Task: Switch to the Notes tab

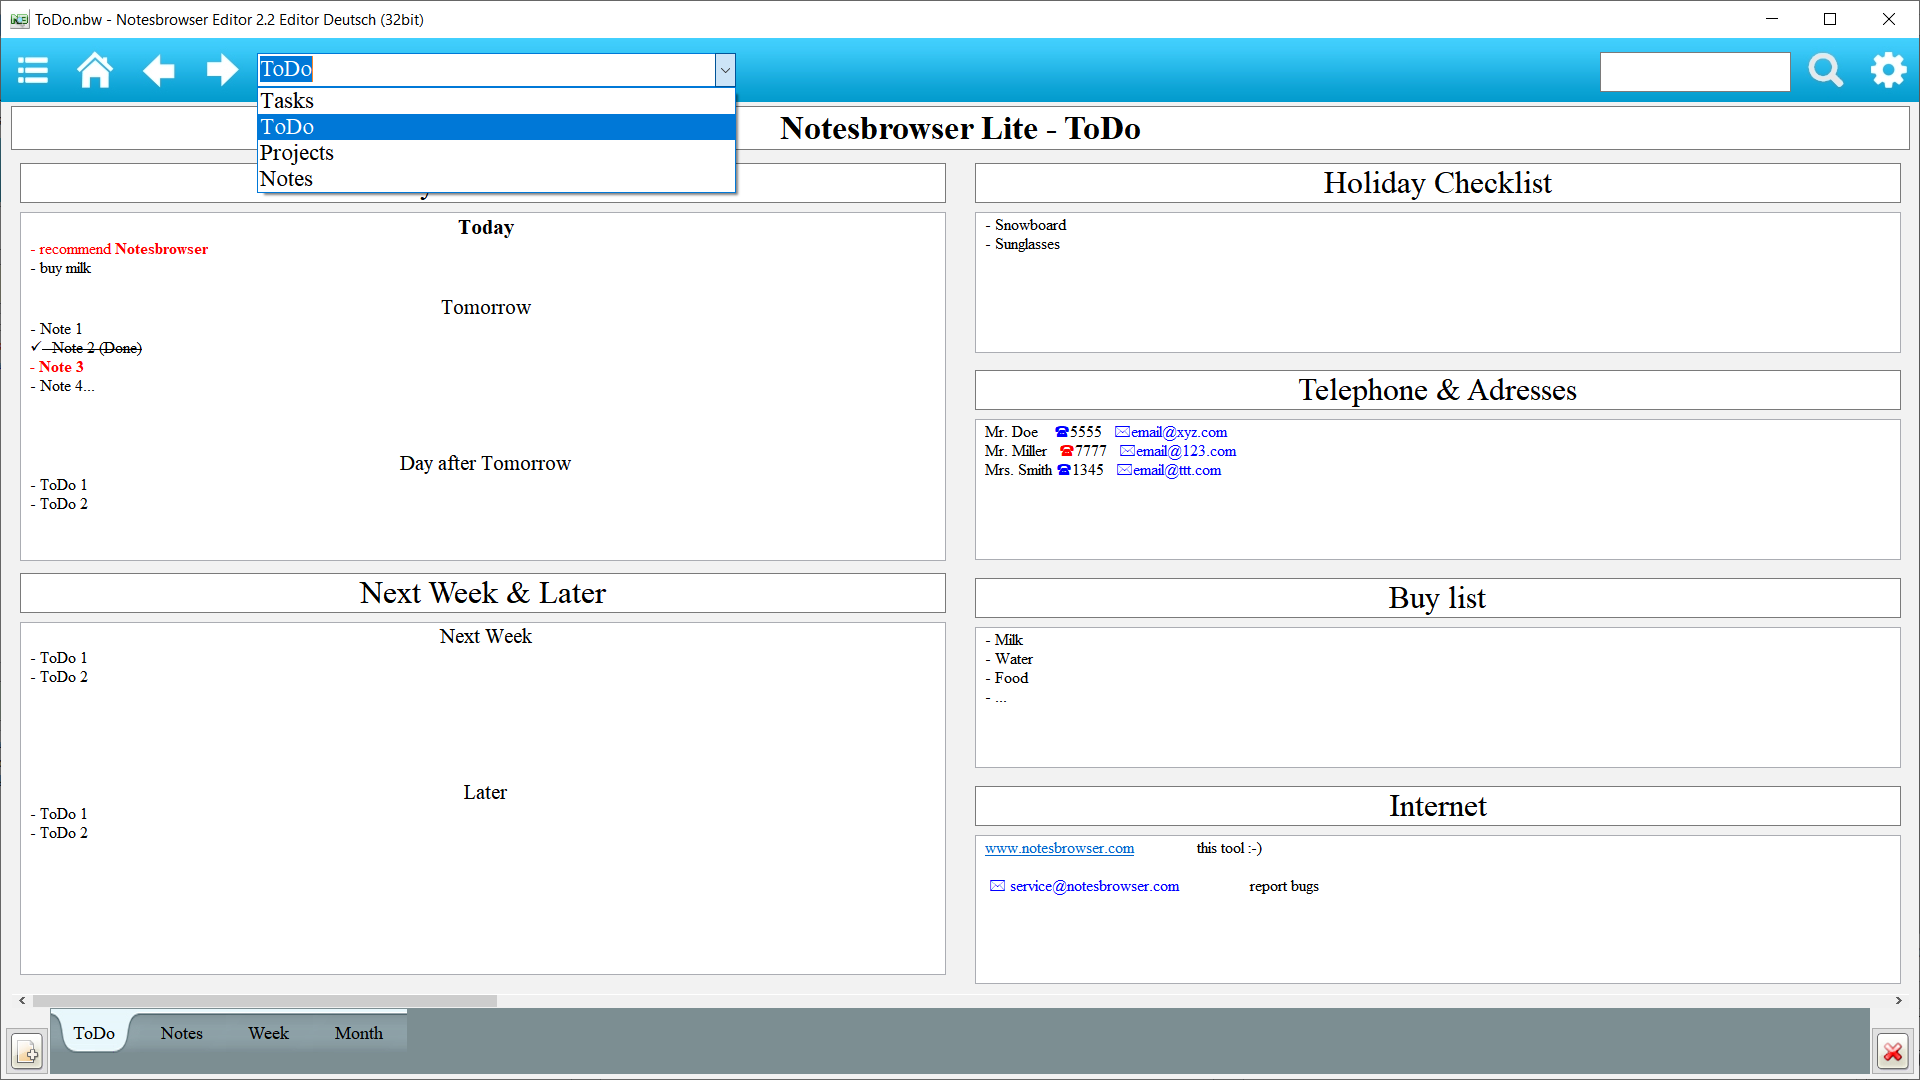Action: pos(181,1033)
